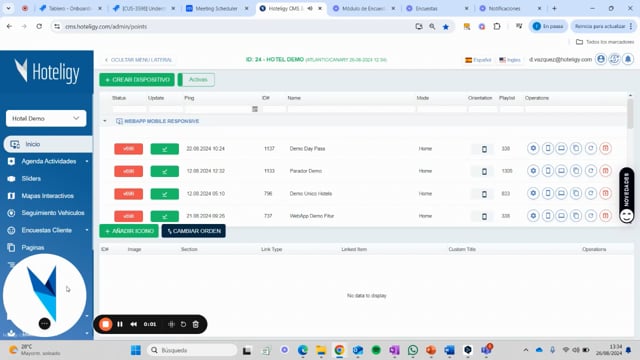Viewport: 640px width, 360px height.
Task: Bookmark this page with the star icon
Action: point(446,27)
